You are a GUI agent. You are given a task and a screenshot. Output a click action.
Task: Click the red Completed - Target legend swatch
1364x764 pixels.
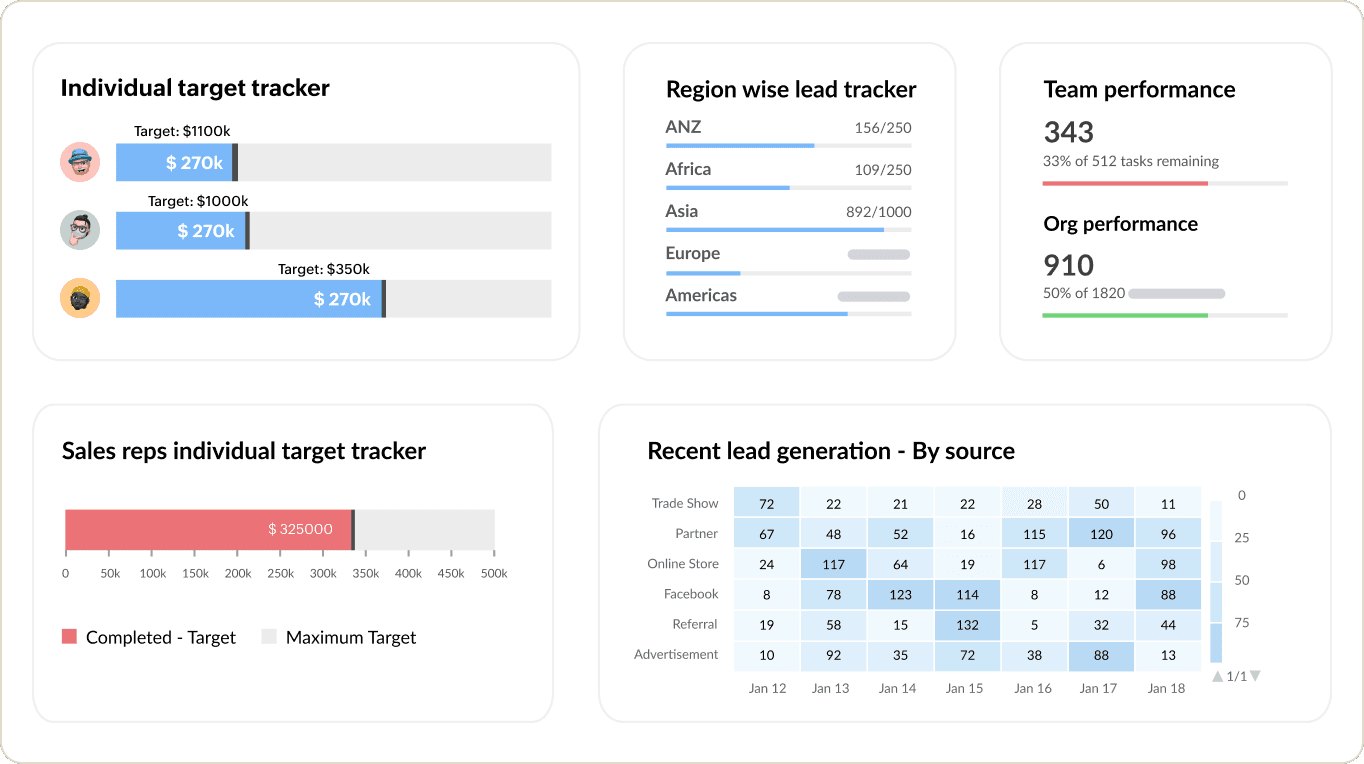click(x=68, y=637)
